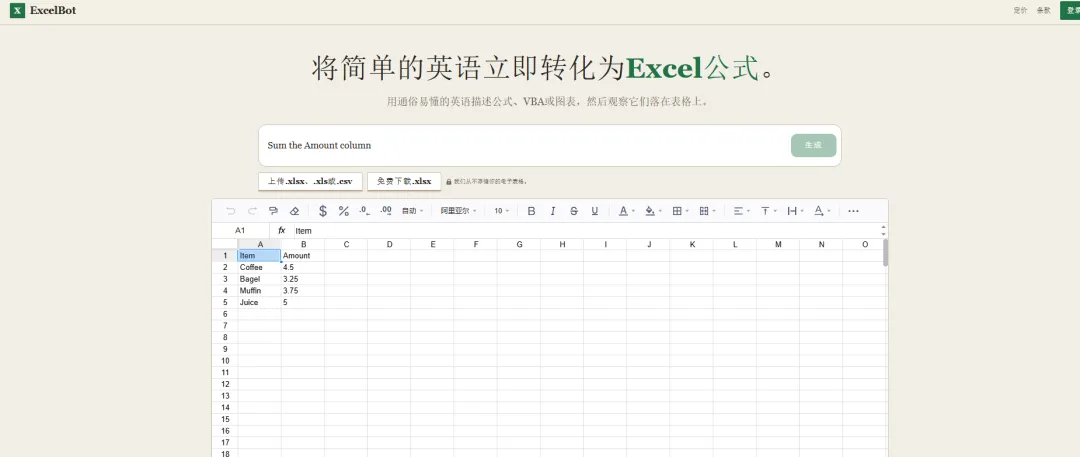Screen dimensions: 1080x457
Task: Click the cell borders grid icon
Action: pyautogui.click(x=677, y=211)
